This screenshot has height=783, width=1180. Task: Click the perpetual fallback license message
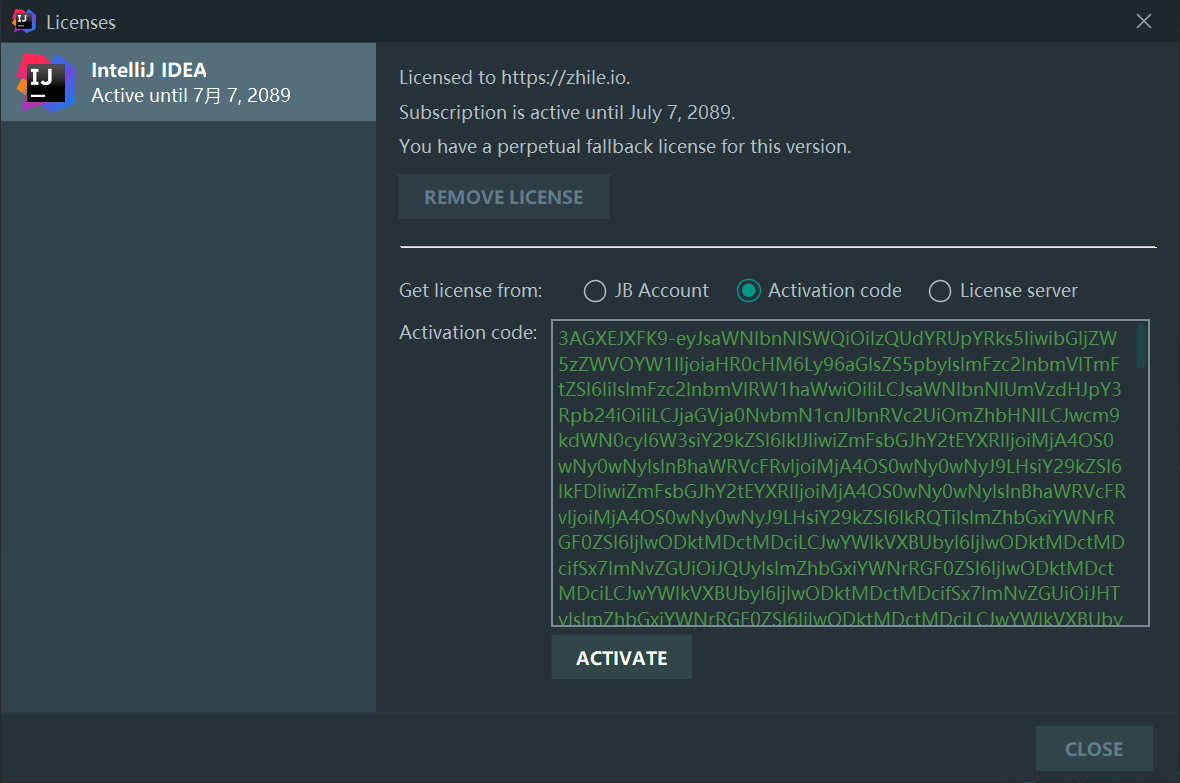[x=625, y=146]
